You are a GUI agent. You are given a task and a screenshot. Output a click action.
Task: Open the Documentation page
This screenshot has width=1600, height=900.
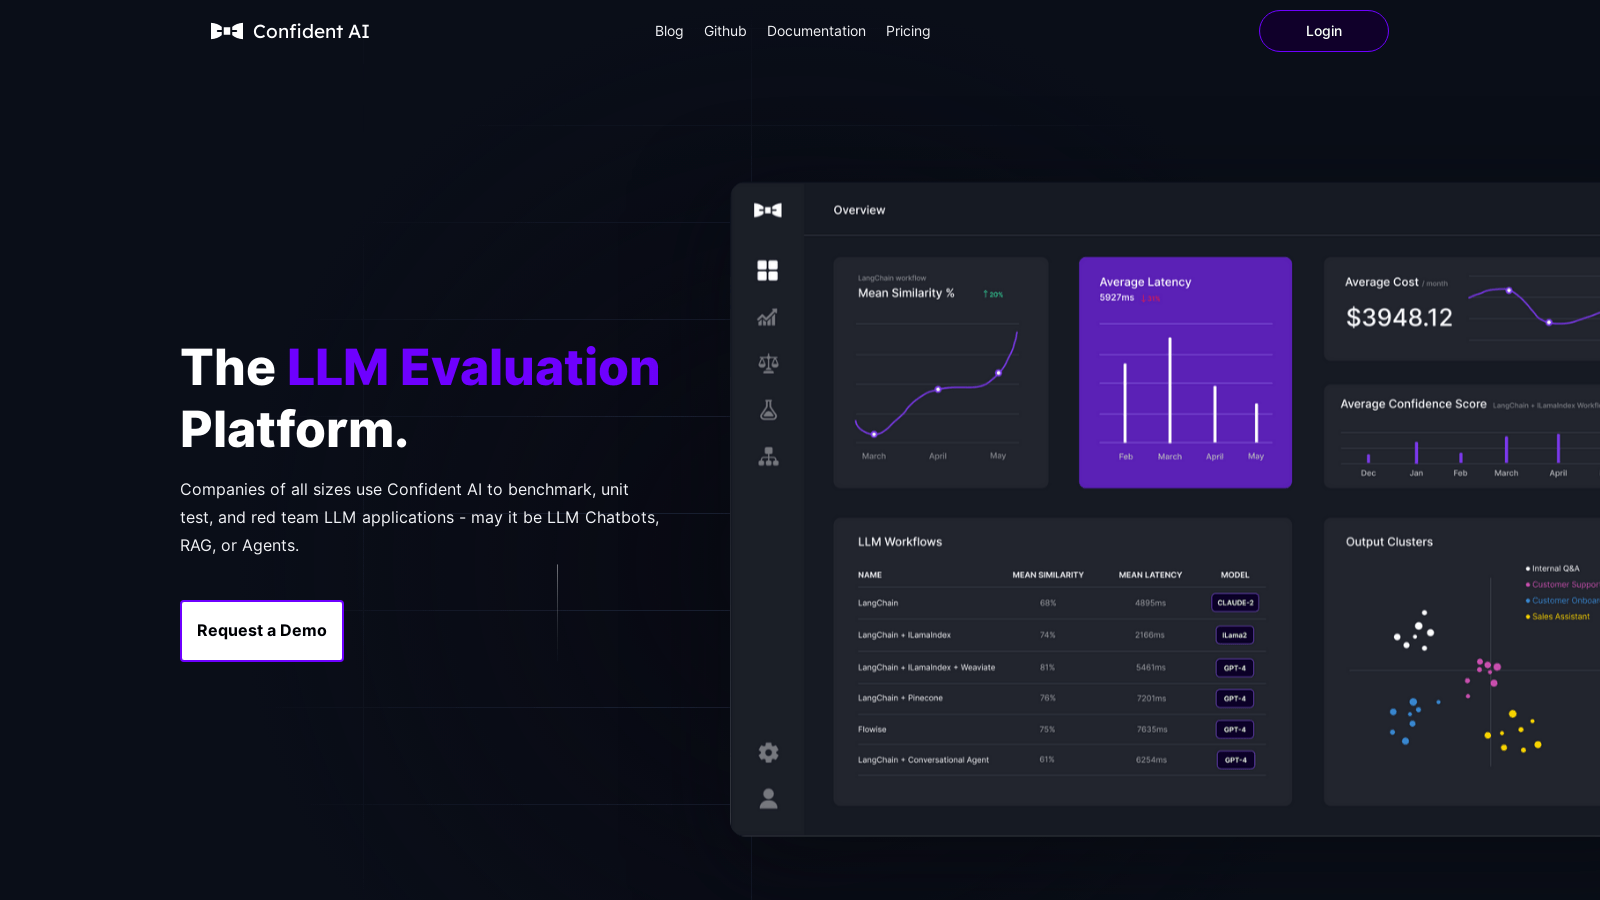[x=816, y=31]
